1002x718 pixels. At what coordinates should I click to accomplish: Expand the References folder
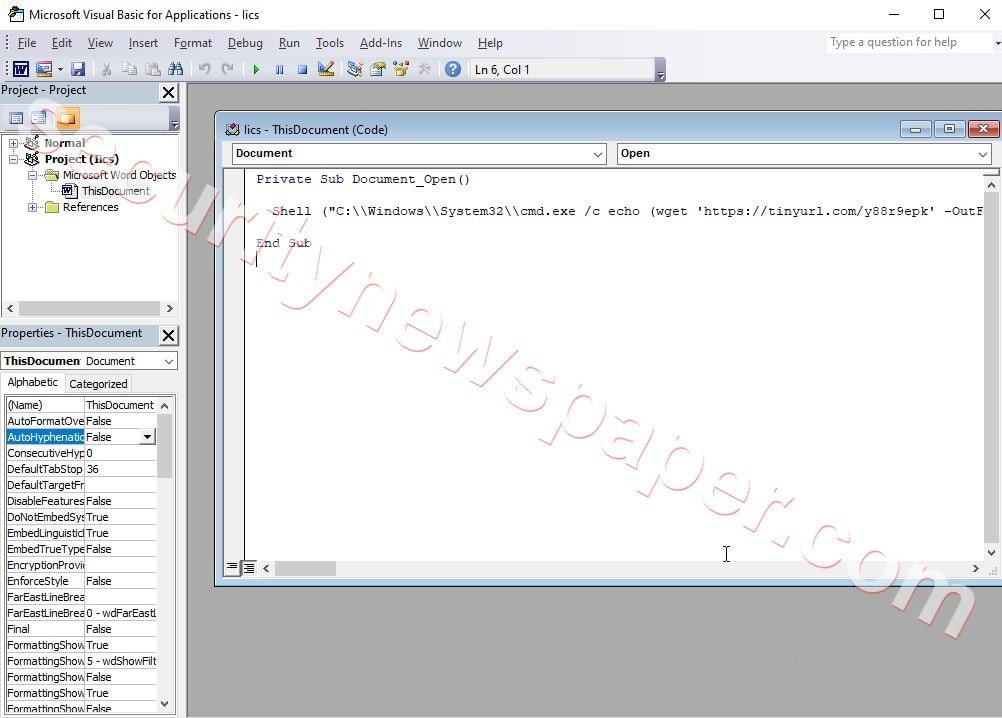pos(32,207)
